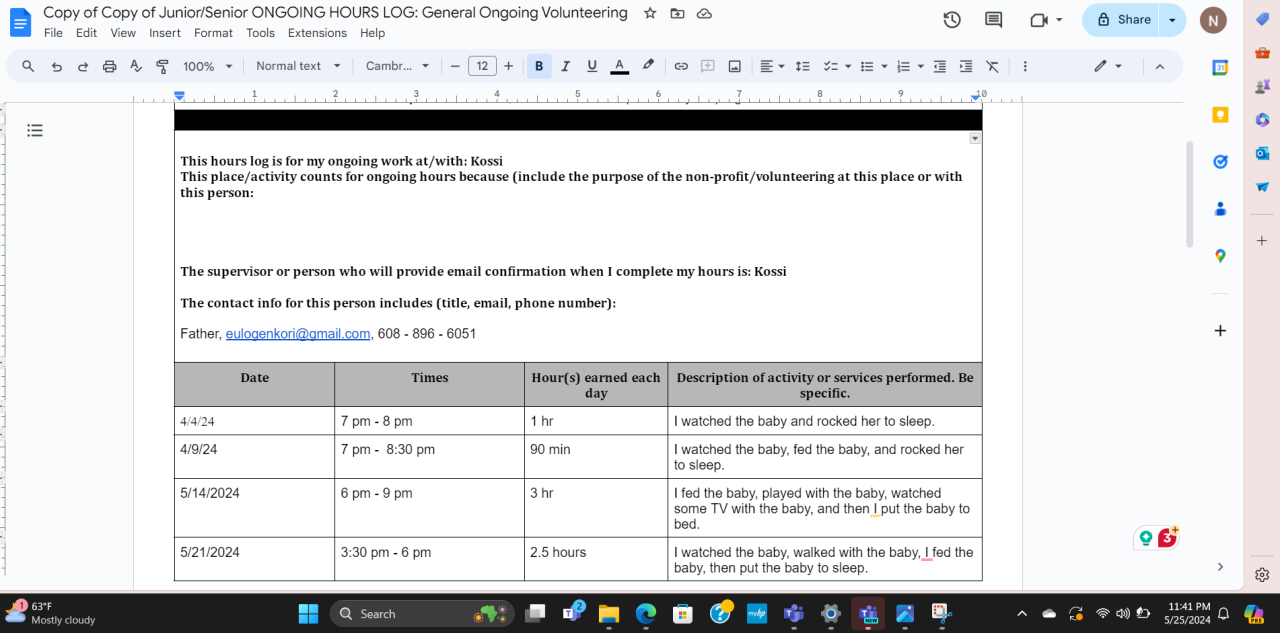The height and width of the screenshot is (633, 1280).
Task: Show all comments using the header icon
Action: coord(993,20)
